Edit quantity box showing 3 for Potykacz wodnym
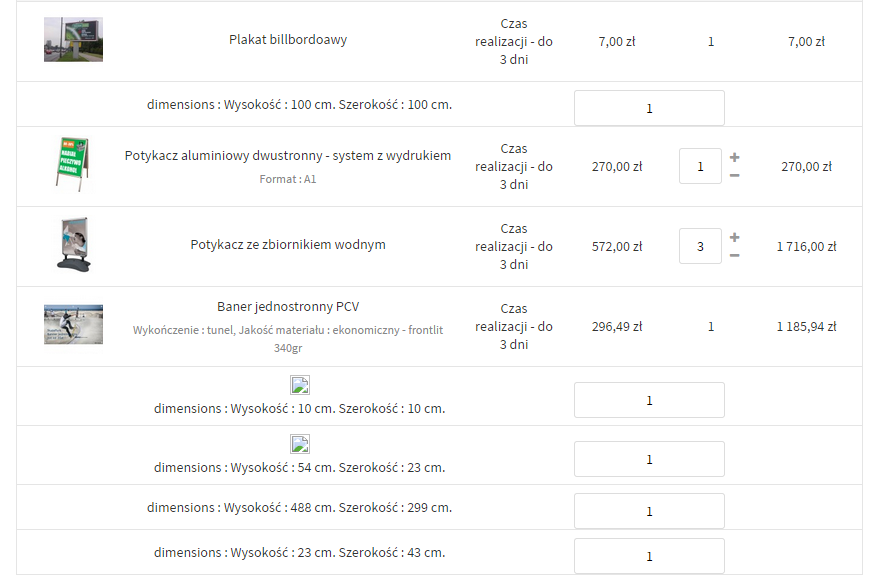 click(x=700, y=246)
